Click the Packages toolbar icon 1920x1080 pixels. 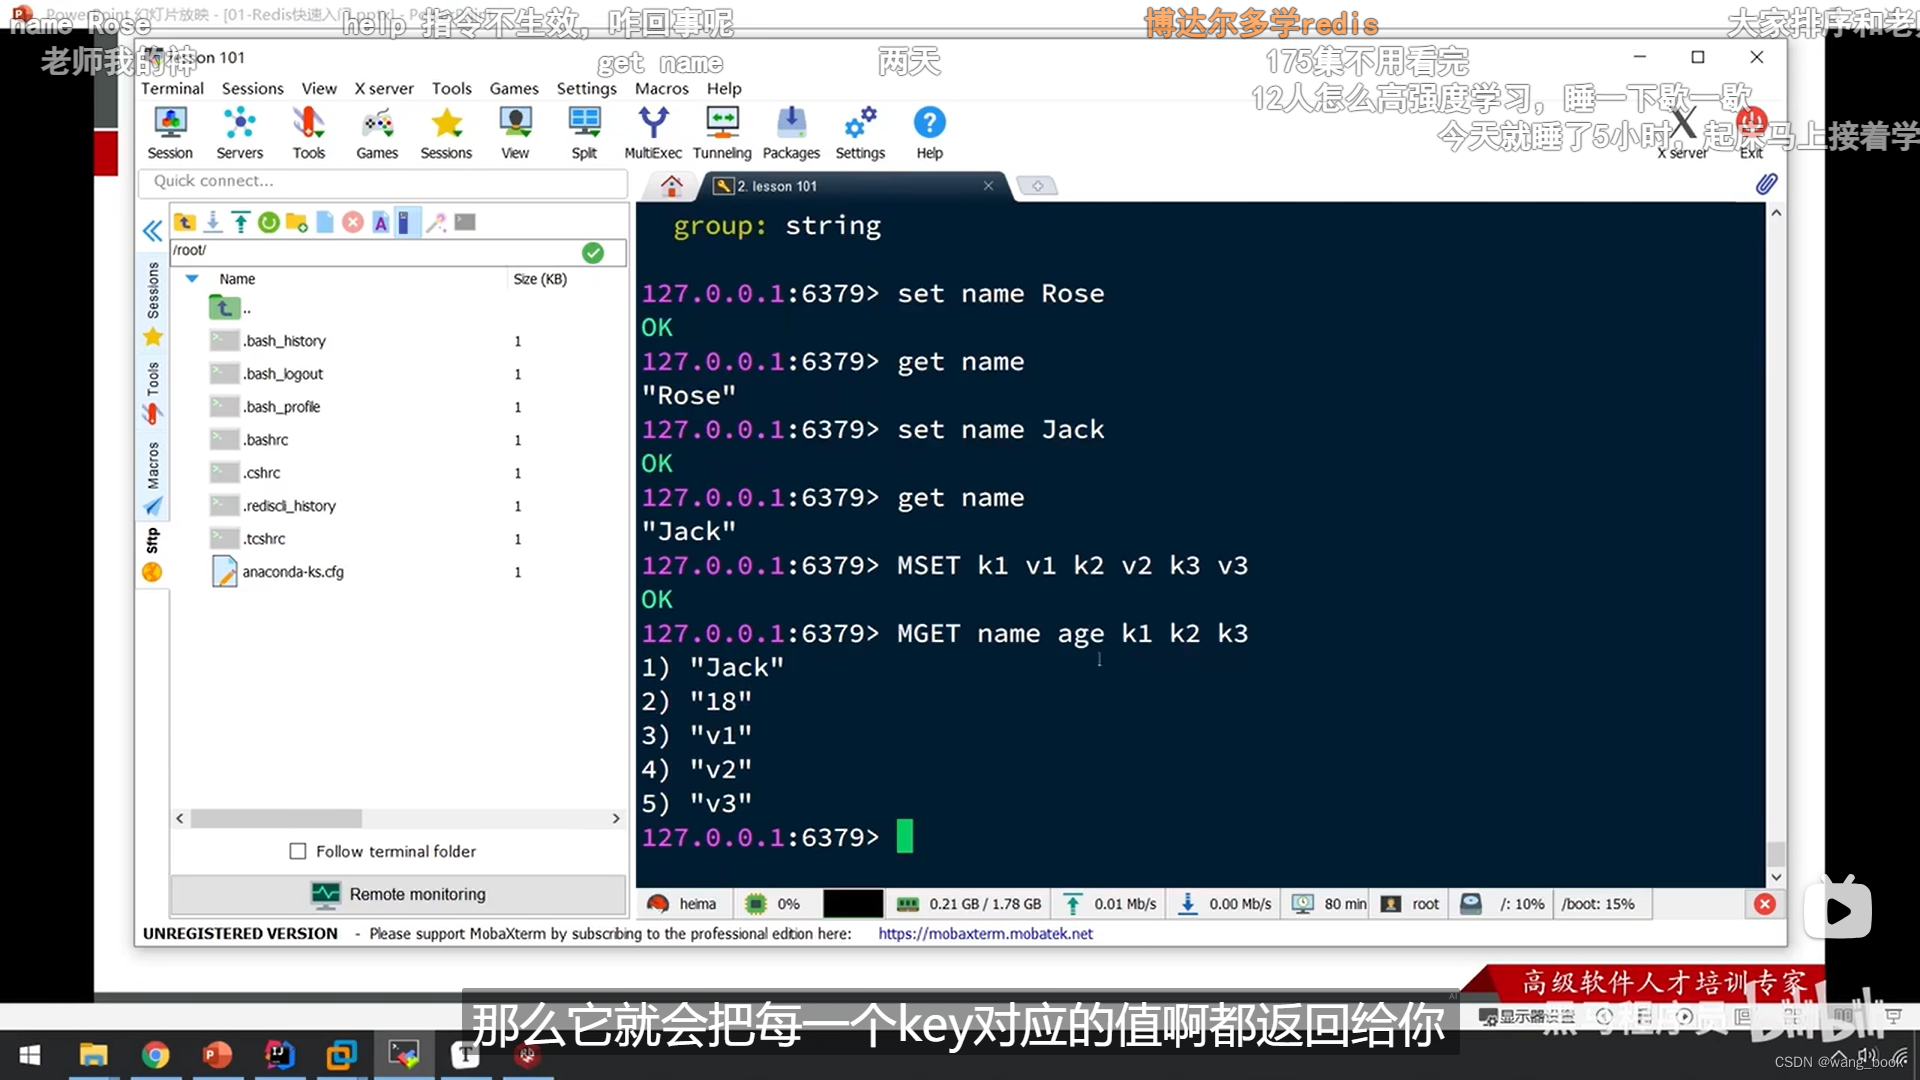(x=790, y=132)
